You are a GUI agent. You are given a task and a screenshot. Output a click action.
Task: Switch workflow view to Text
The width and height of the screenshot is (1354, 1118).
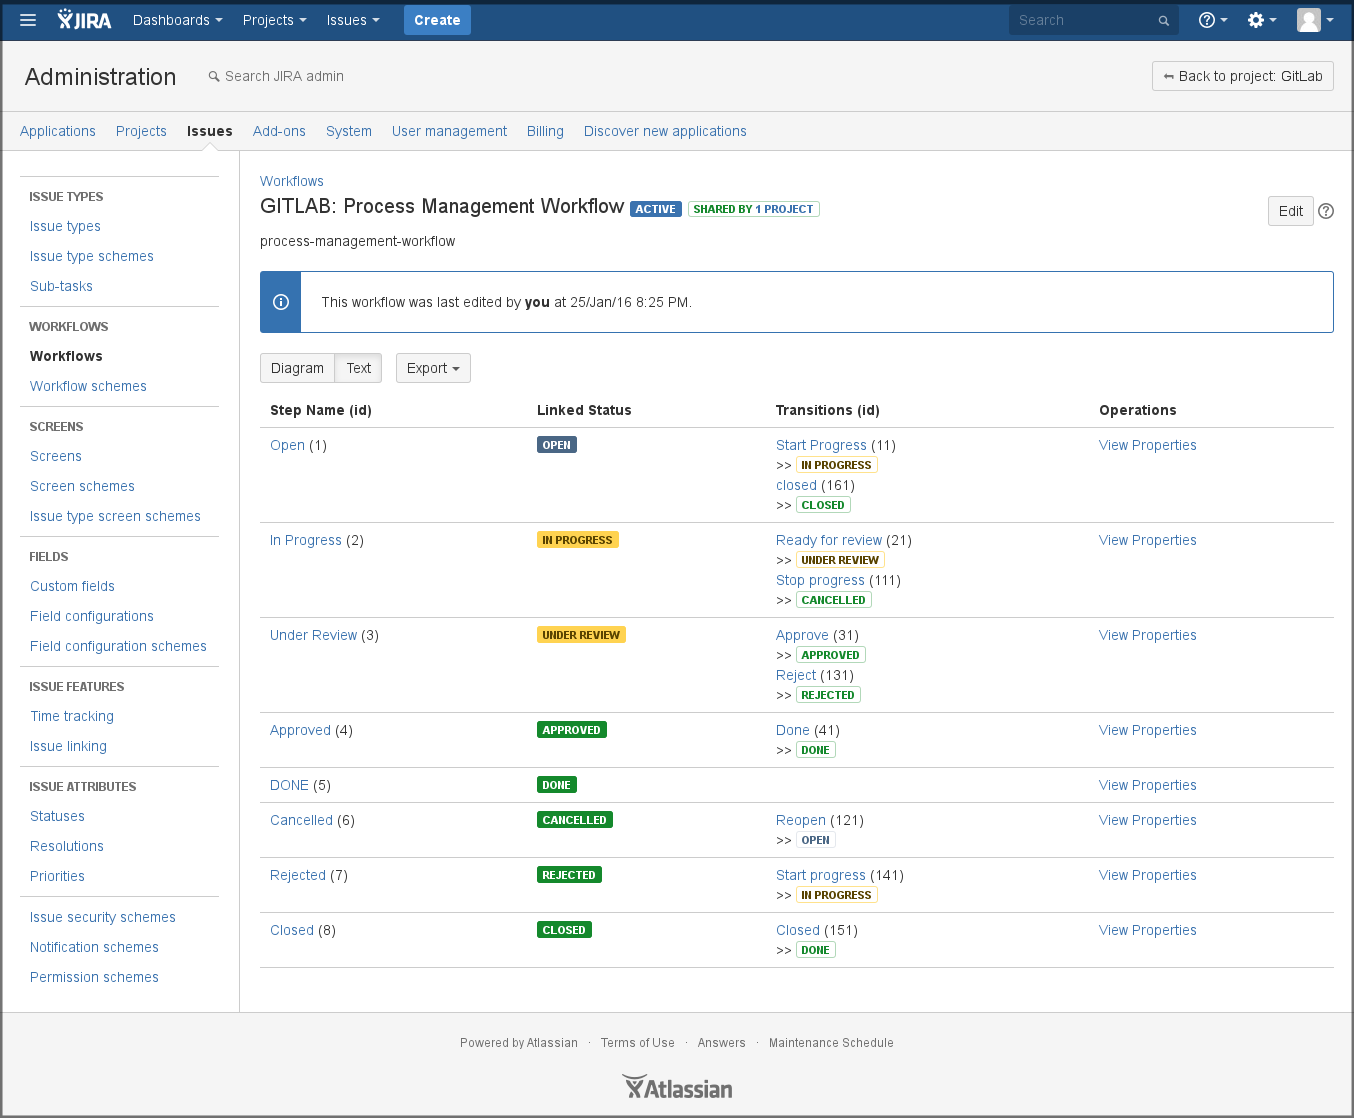pos(358,368)
